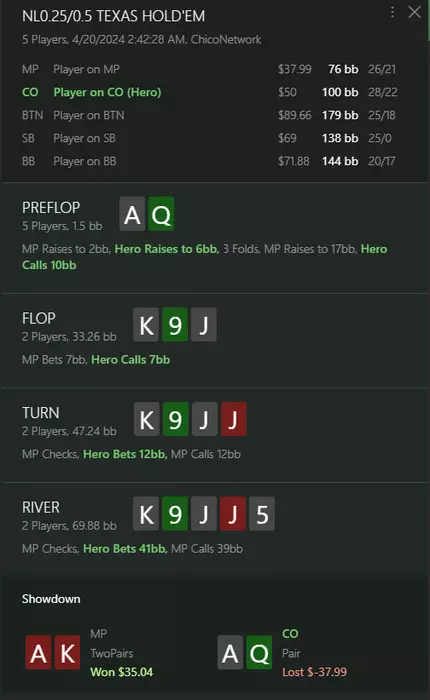Click the Hero Bets 41bb action
This screenshot has width=430, height=700.
tap(125, 549)
